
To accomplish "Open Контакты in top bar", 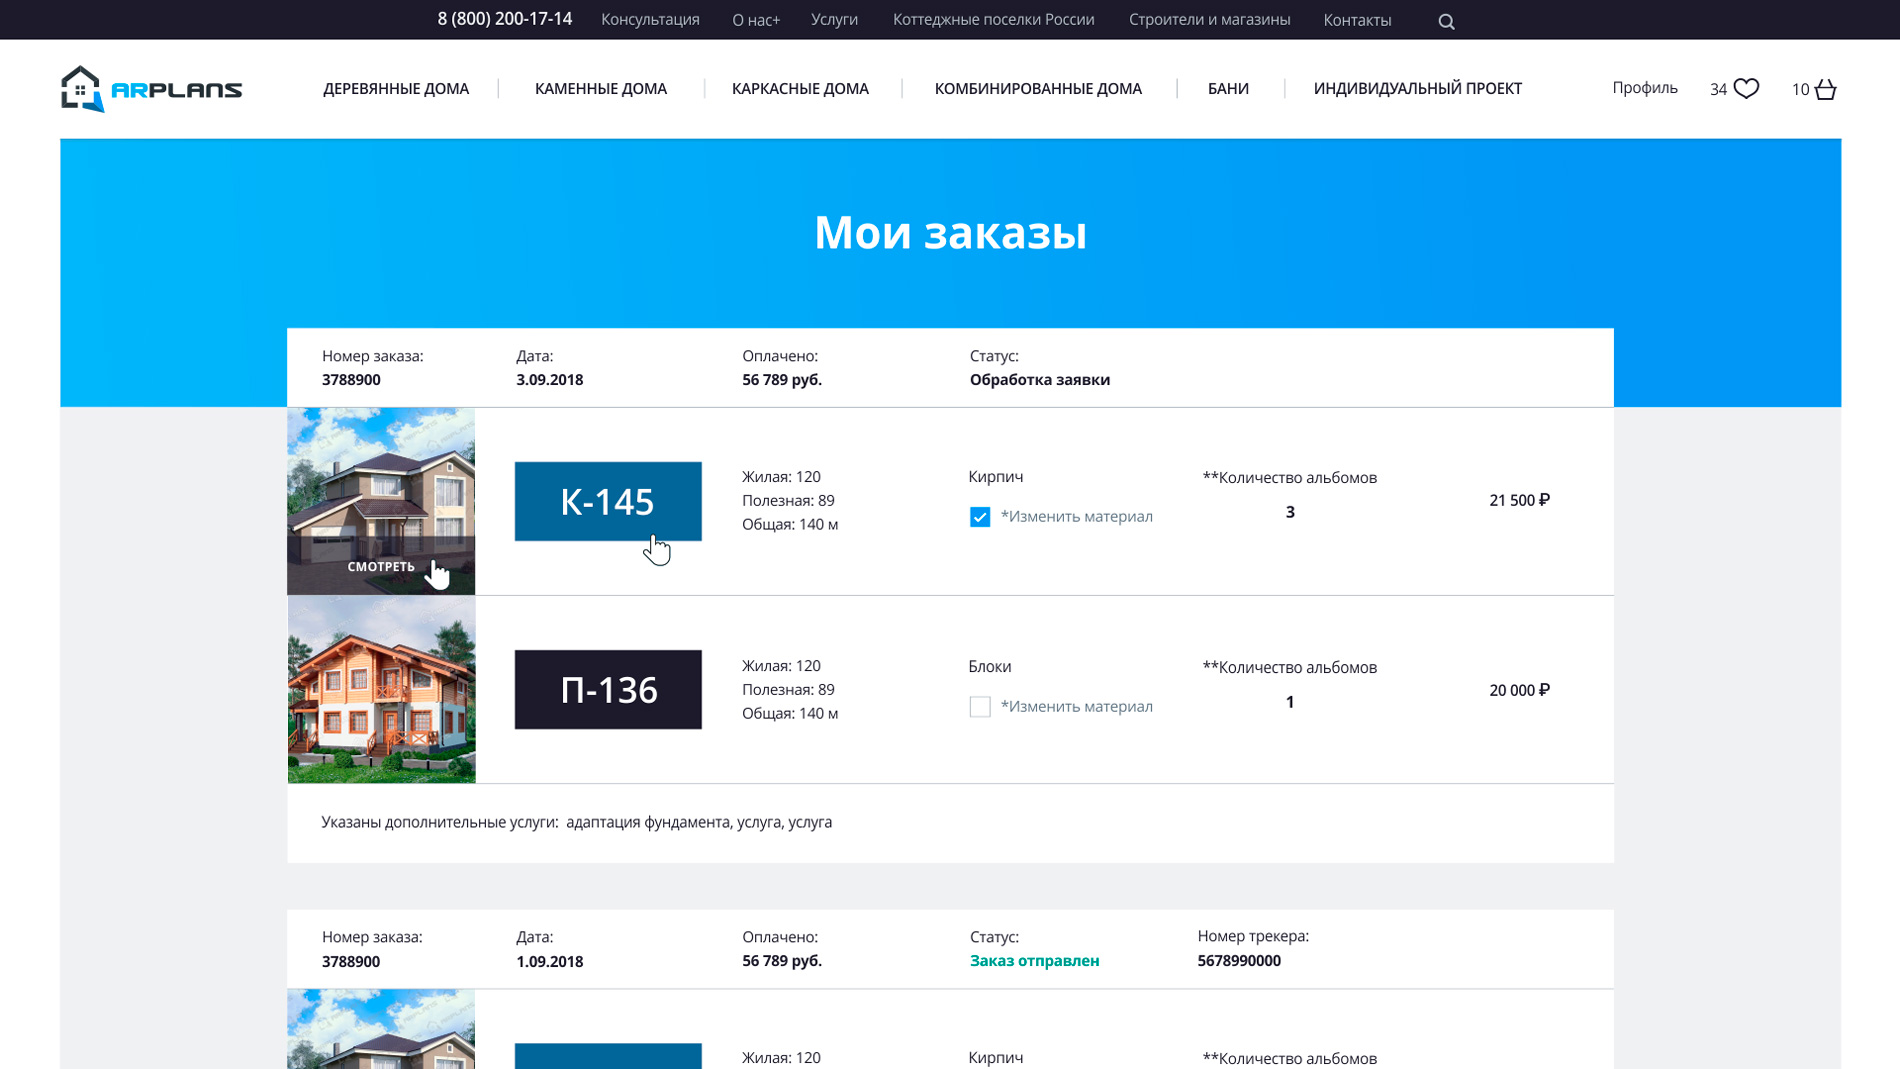I will 1357,20.
